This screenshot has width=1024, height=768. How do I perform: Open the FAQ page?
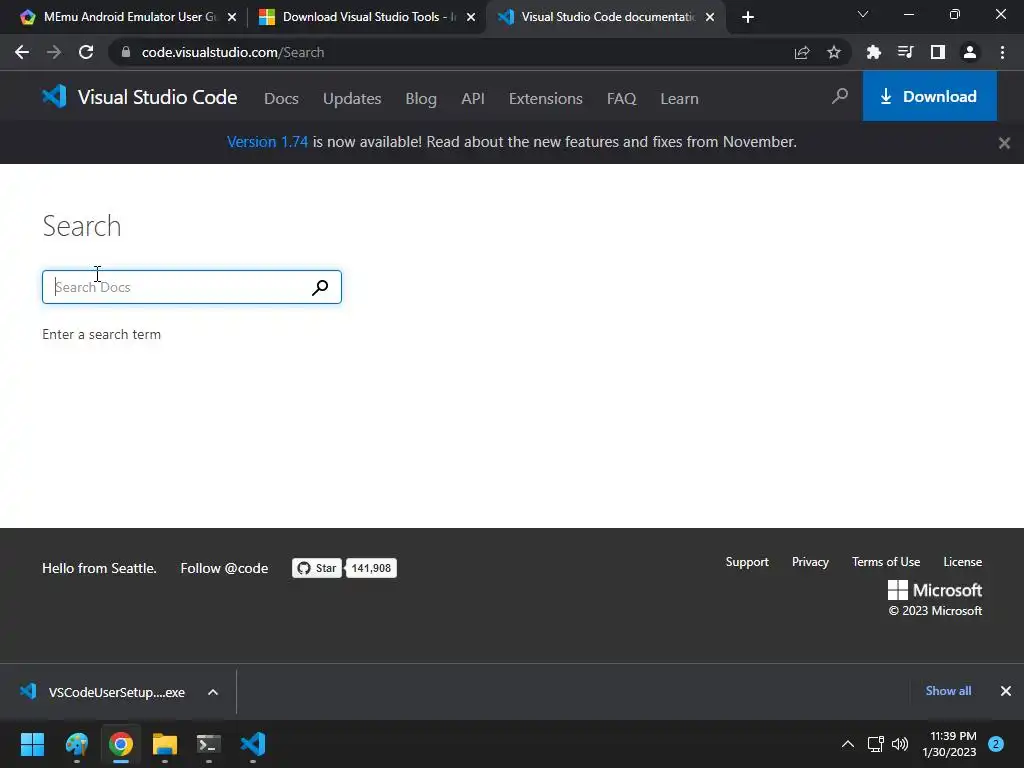click(x=621, y=99)
